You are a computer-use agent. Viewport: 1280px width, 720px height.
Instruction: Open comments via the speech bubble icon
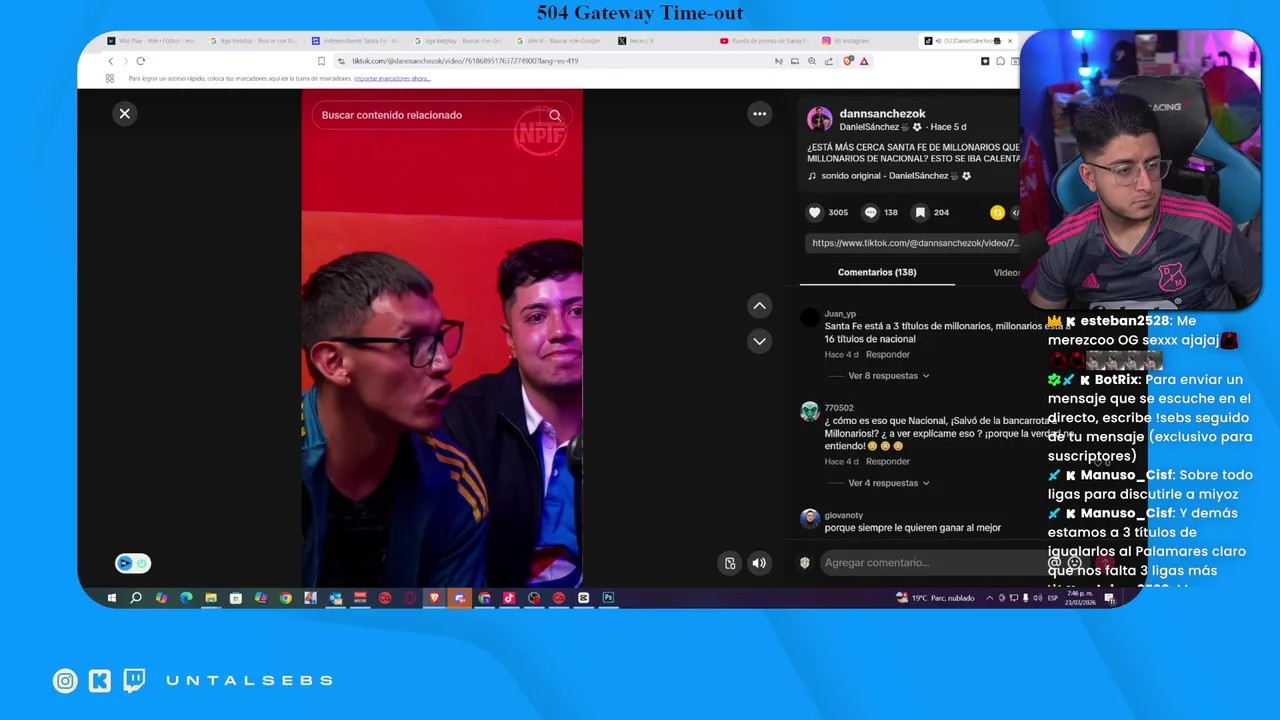pyautogui.click(x=870, y=212)
